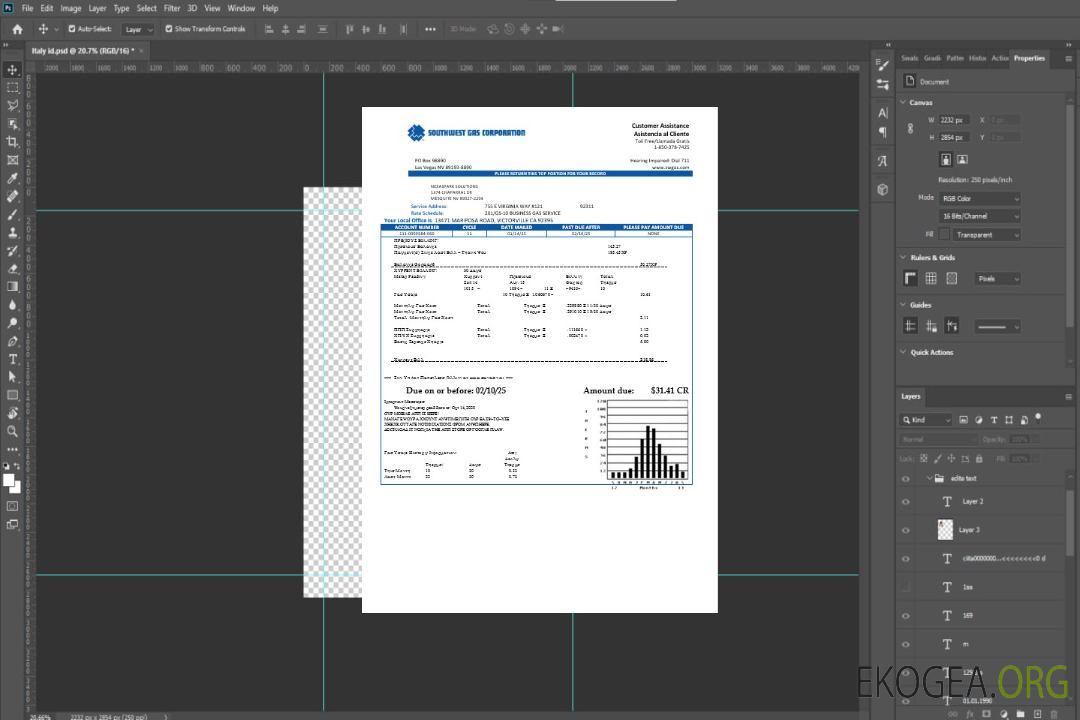Select the Move tool in the left toolbar
The image size is (1080, 720).
[12, 70]
